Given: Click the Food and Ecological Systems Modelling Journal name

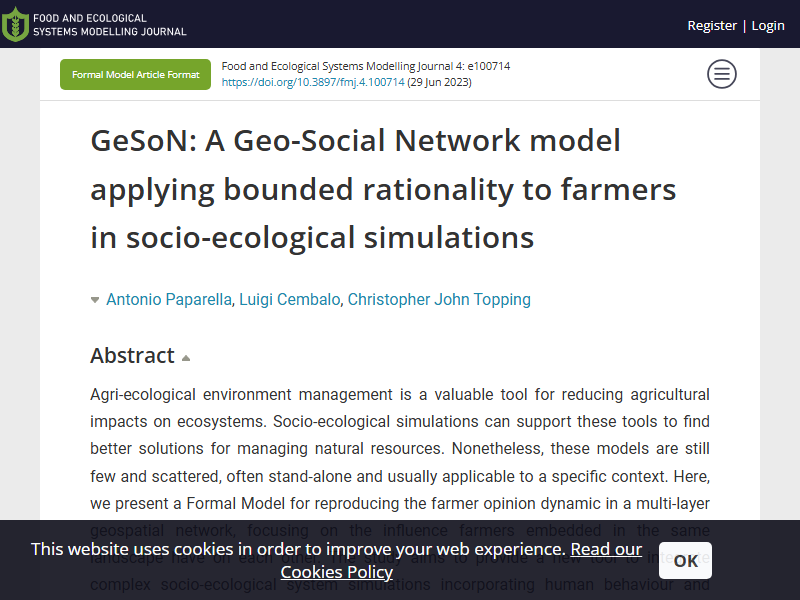Looking at the screenshot, I should [110, 24].
